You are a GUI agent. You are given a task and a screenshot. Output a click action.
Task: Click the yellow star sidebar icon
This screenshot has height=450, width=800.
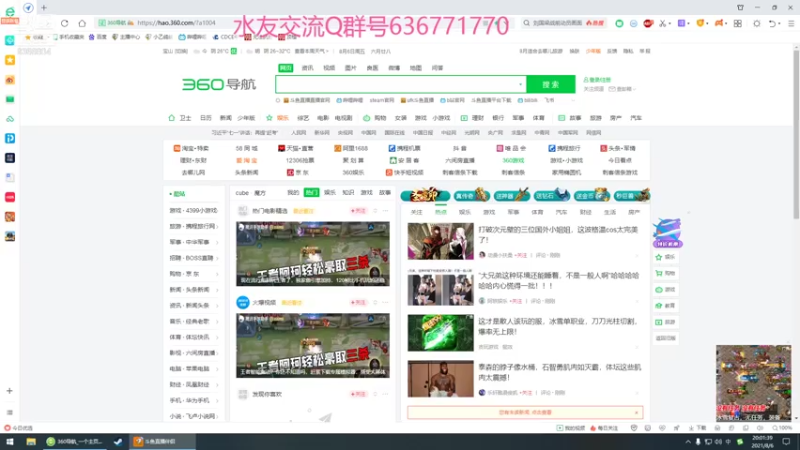coord(10,60)
